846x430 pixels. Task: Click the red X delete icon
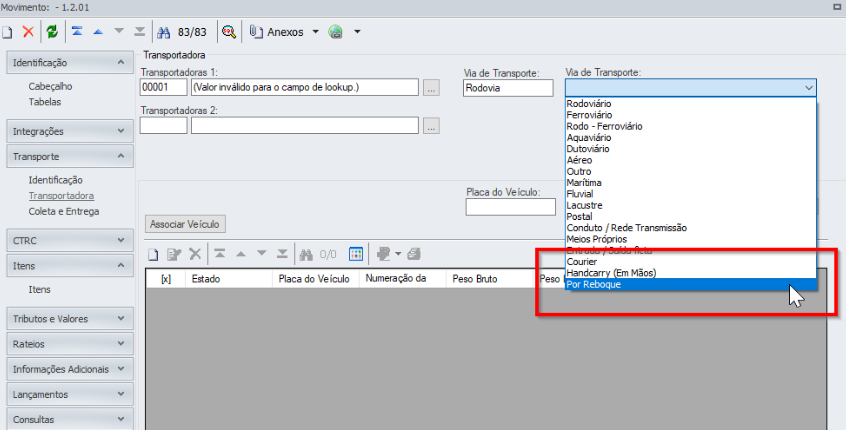pyautogui.click(x=28, y=32)
